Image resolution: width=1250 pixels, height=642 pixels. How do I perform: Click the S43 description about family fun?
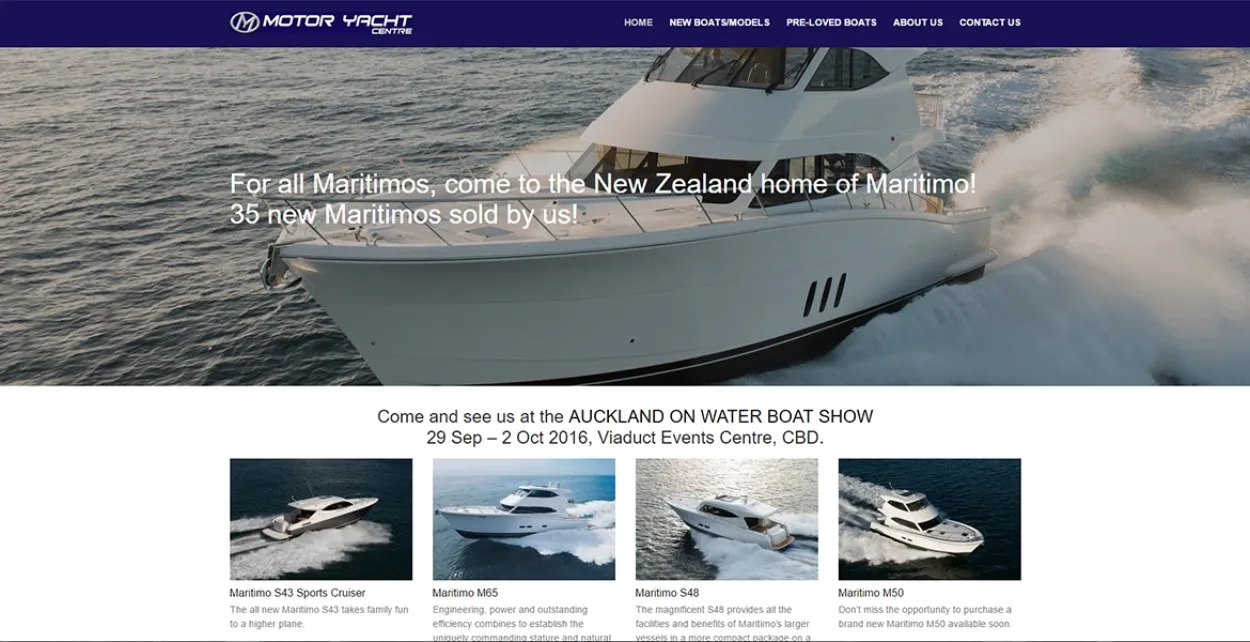tap(319, 616)
